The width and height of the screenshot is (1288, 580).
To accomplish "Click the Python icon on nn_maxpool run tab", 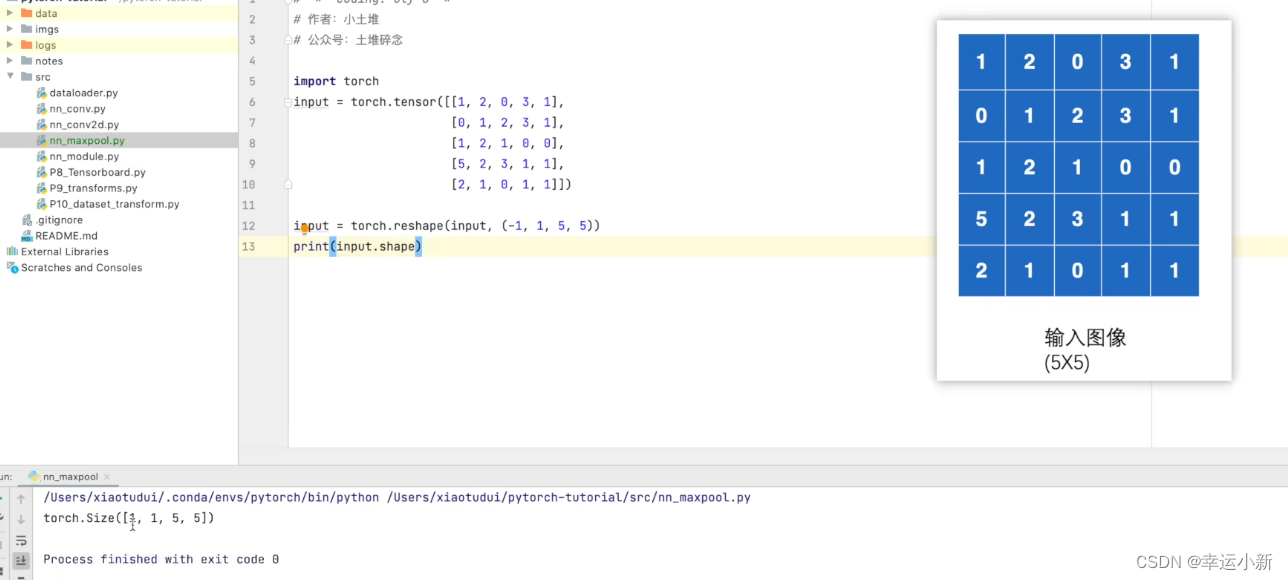I will [34, 477].
